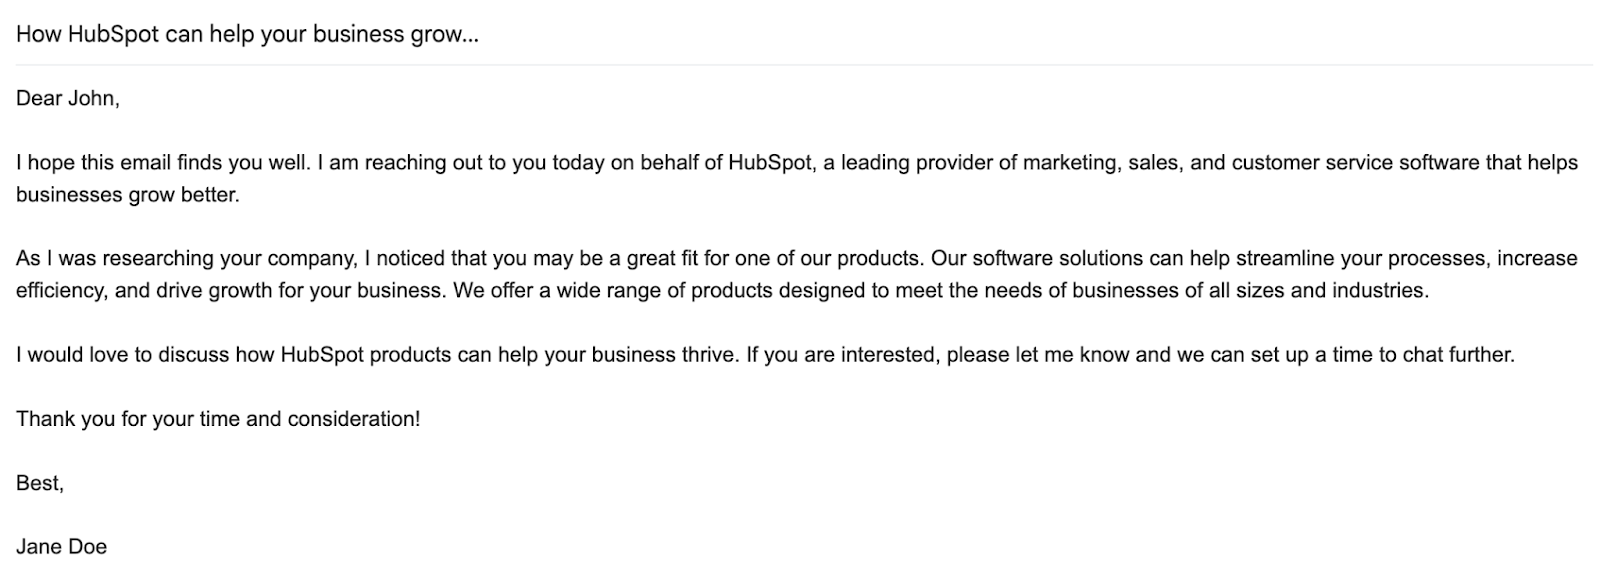Click 'I hope this email finds you well'
1600x580 pixels.
click(163, 162)
